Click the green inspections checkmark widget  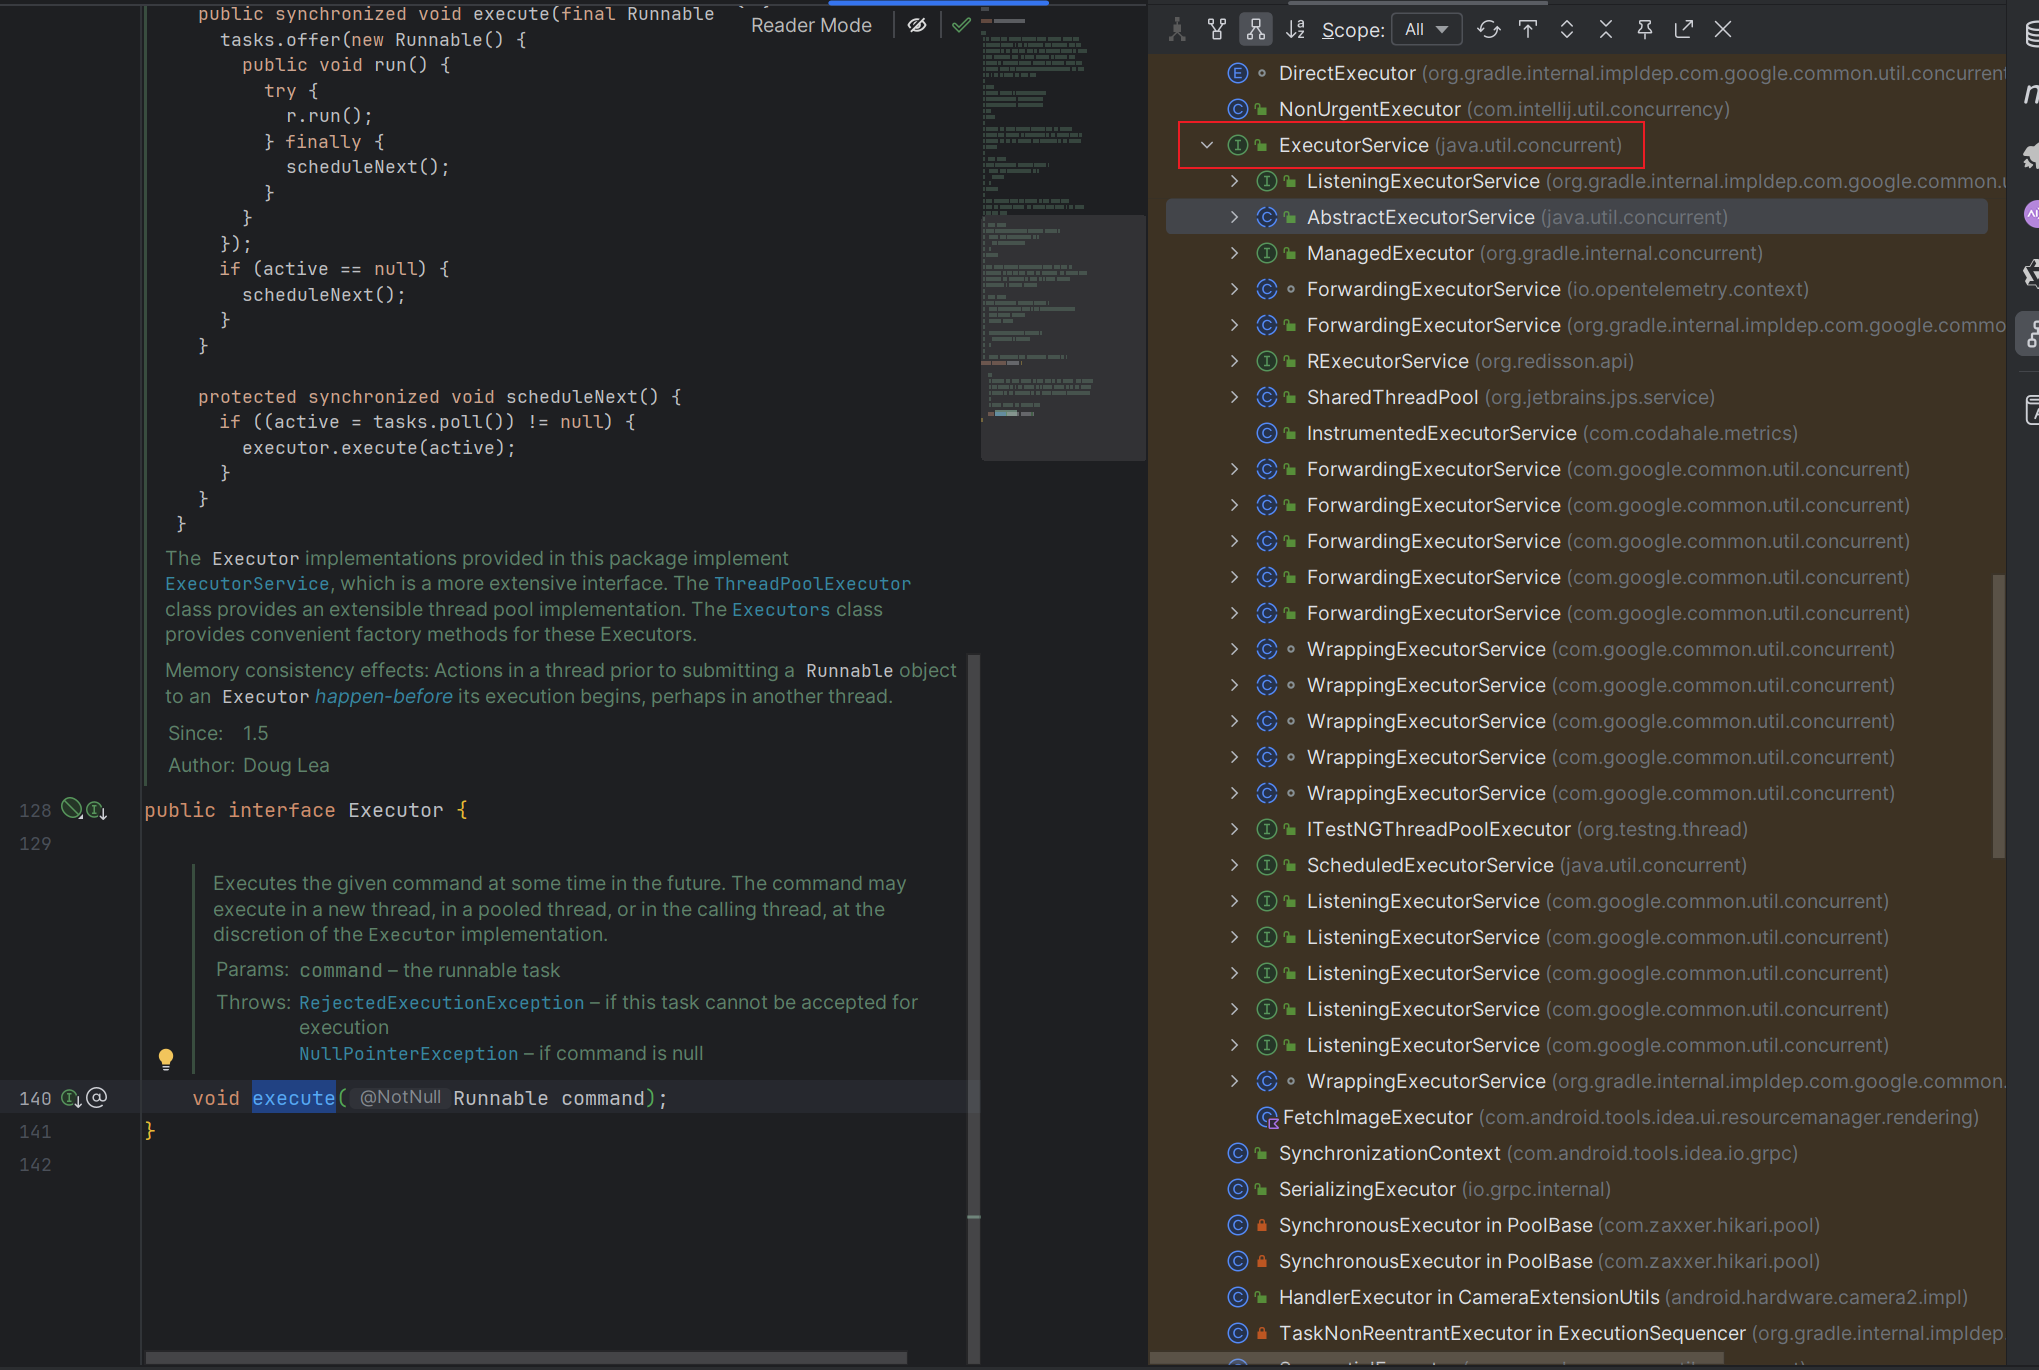[x=961, y=25]
